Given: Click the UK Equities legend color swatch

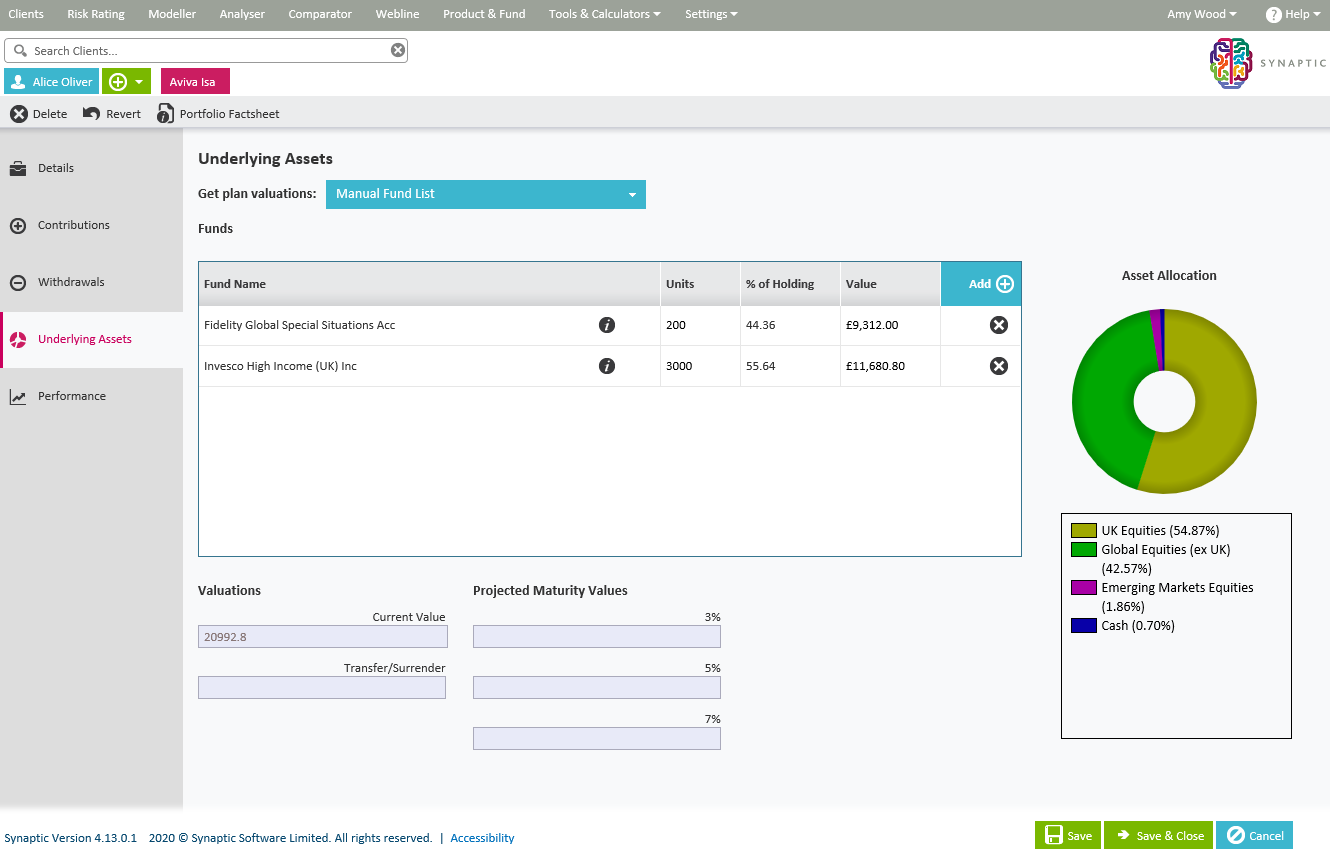Looking at the screenshot, I should pyautogui.click(x=1083, y=531).
